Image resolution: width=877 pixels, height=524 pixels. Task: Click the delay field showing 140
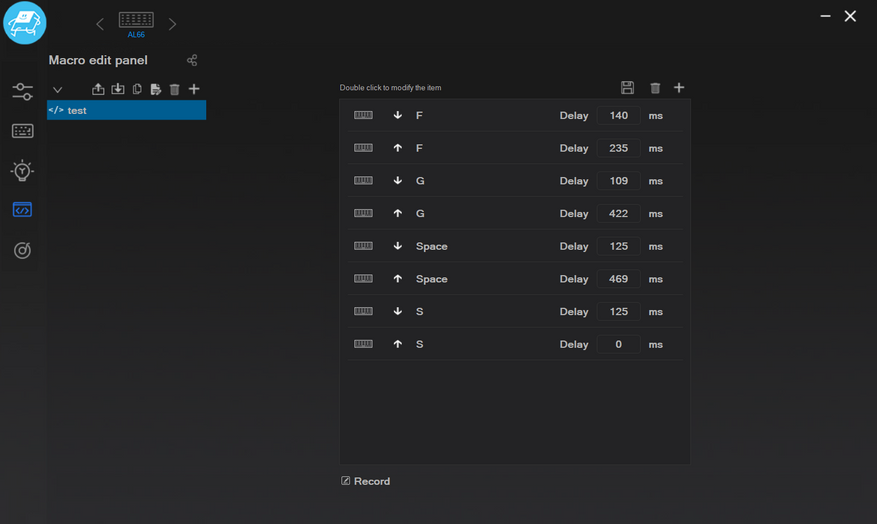pos(619,115)
